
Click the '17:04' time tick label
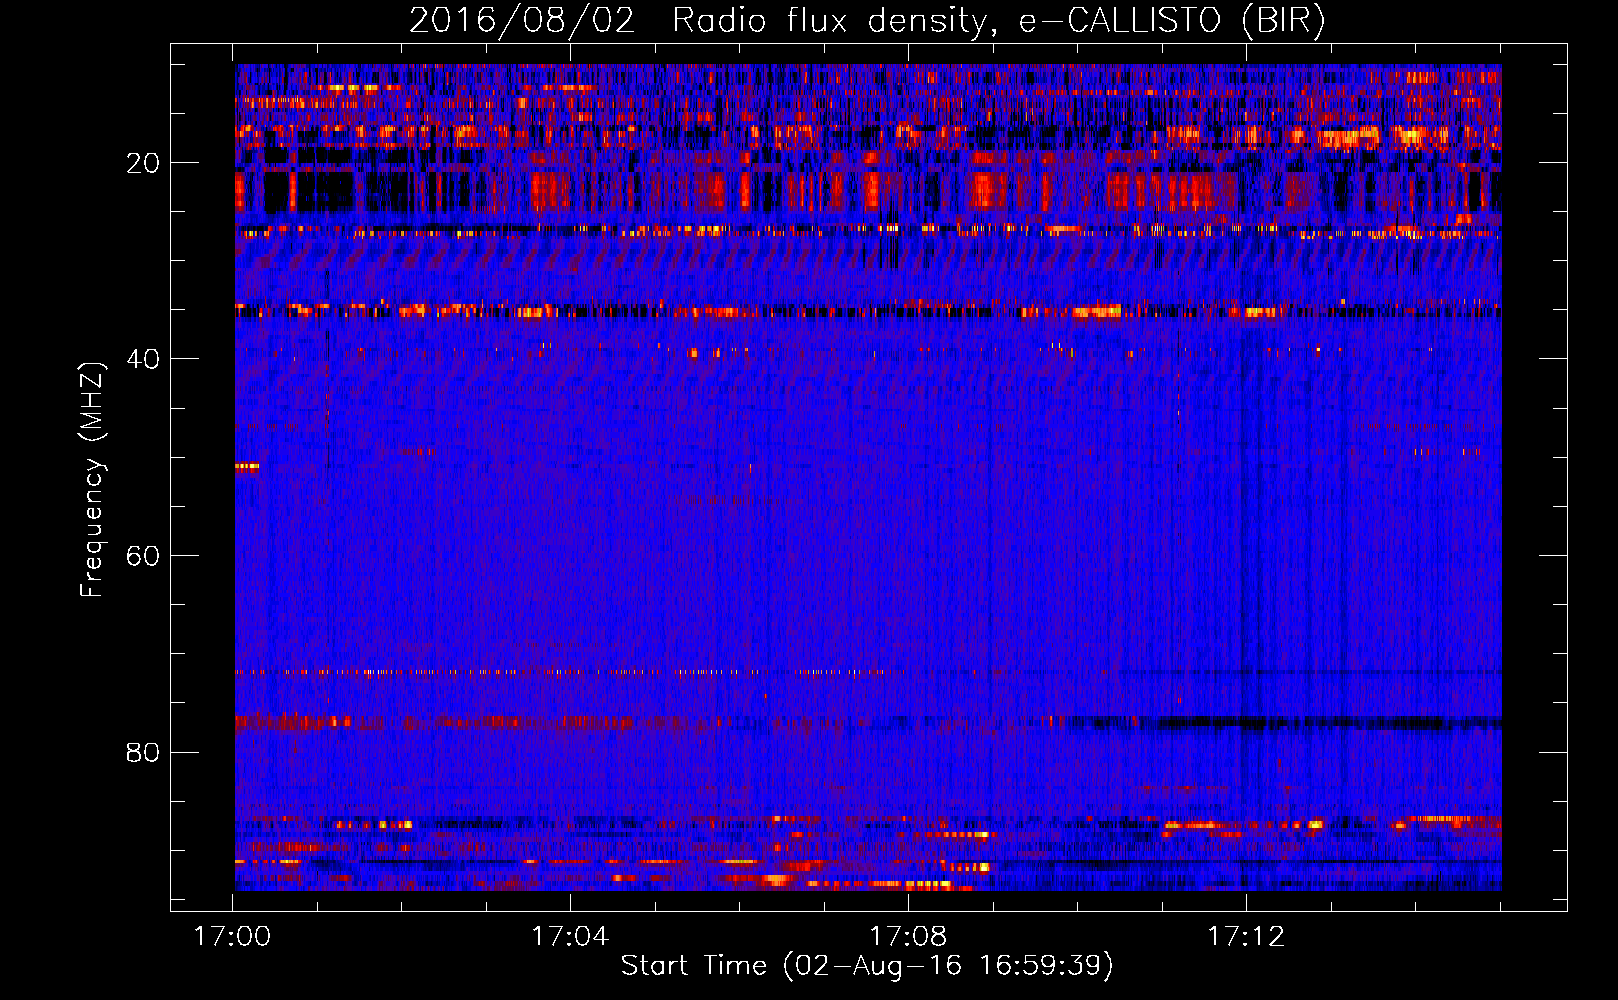[x=570, y=937]
